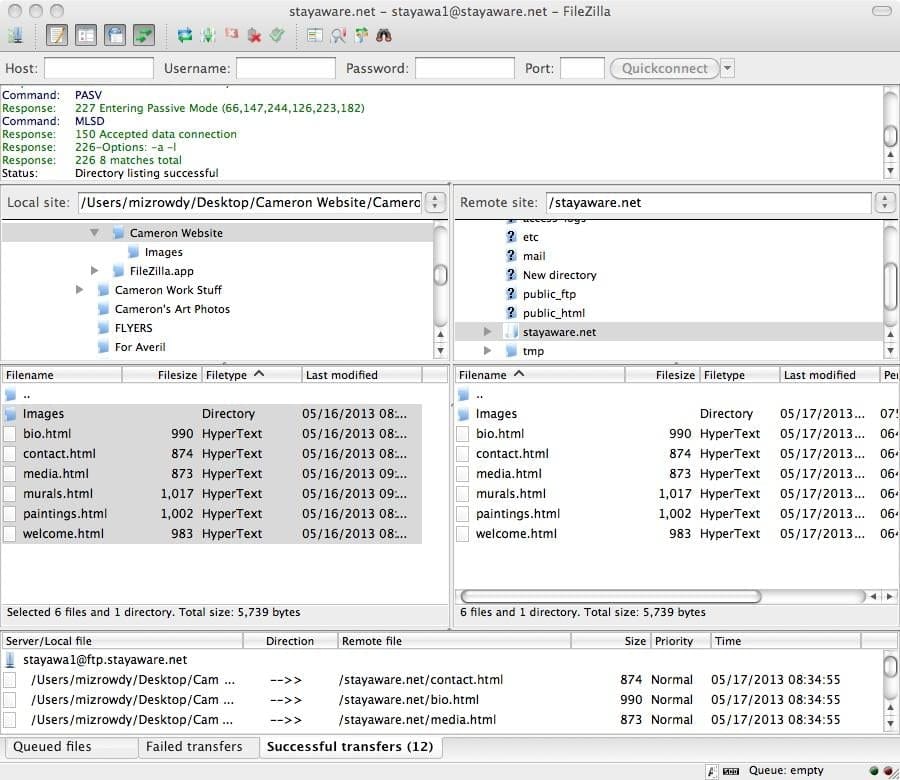Toggle transfer queue display toolbar button
Screen dimensions: 900x780
144,36
